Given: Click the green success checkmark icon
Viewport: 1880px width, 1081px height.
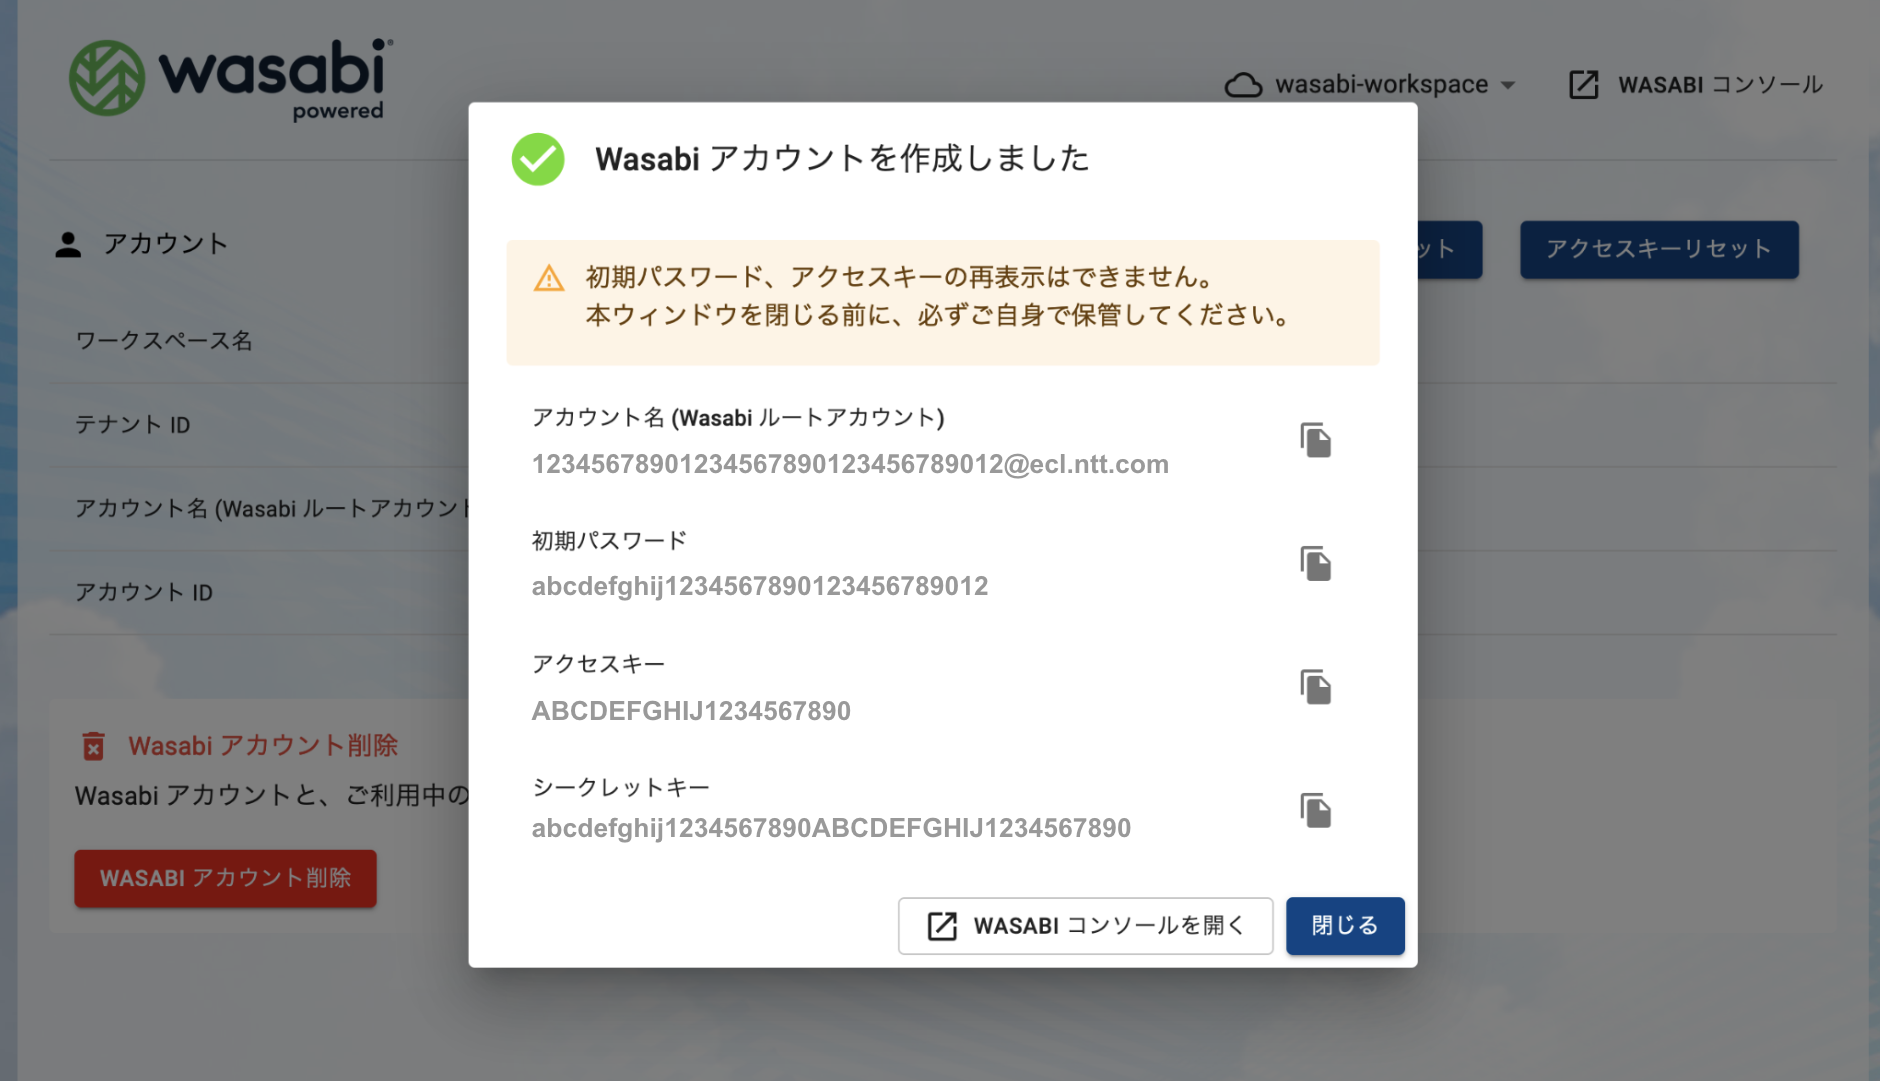Looking at the screenshot, I should click(x=538, y=159).
